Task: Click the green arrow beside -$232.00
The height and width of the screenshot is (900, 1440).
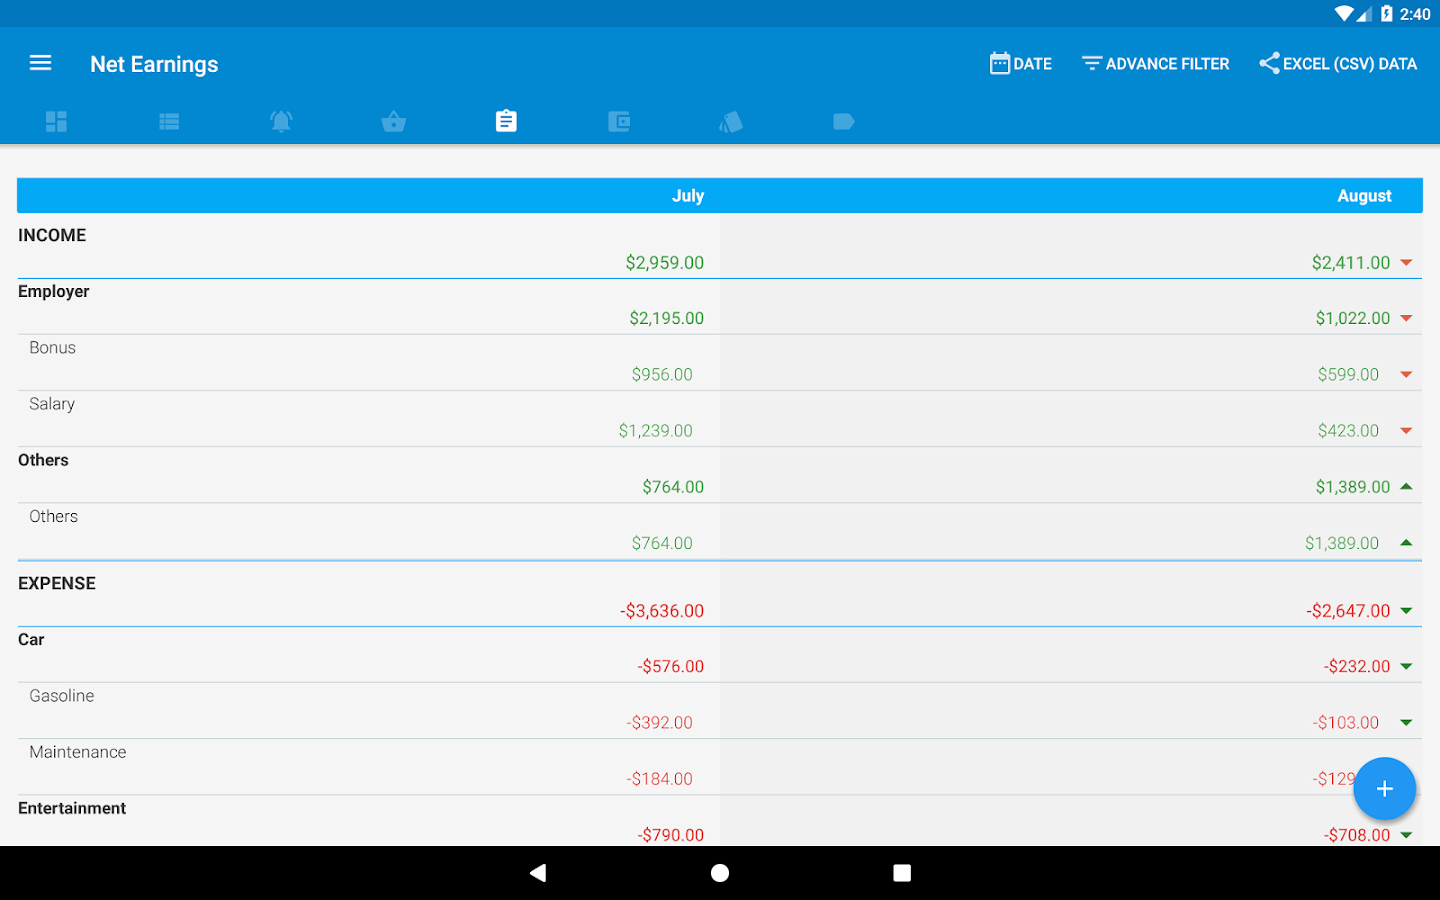Action: [1406, 666]
